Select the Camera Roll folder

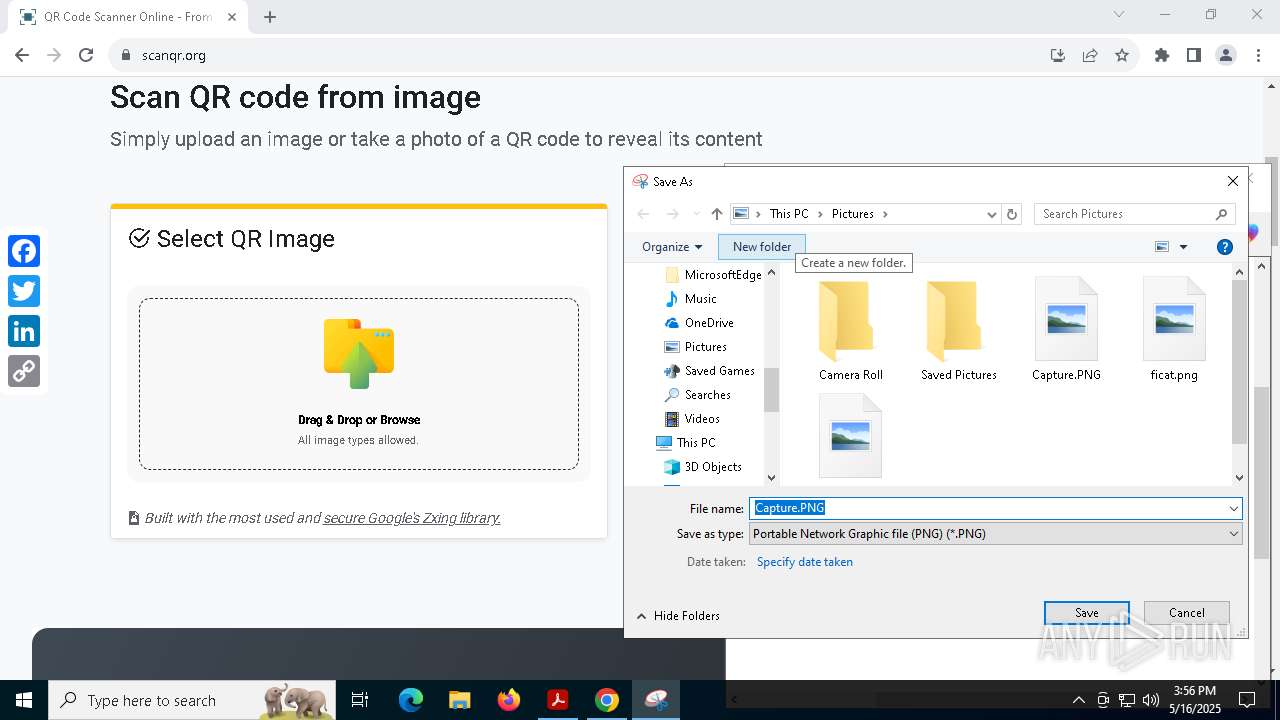click(x=851, y=331)
